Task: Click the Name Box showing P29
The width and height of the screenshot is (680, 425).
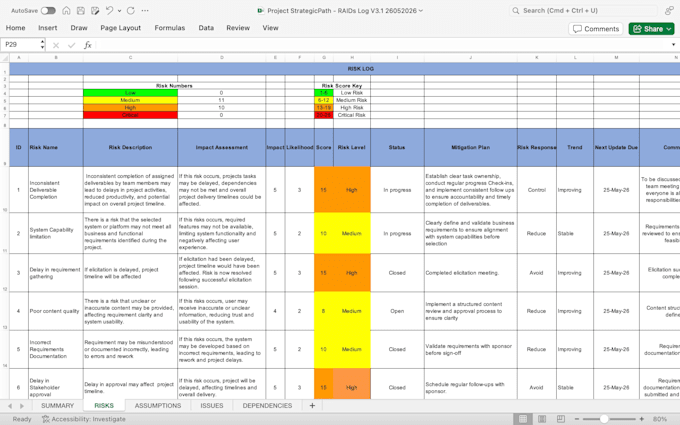Action: [x=20, y=44]
